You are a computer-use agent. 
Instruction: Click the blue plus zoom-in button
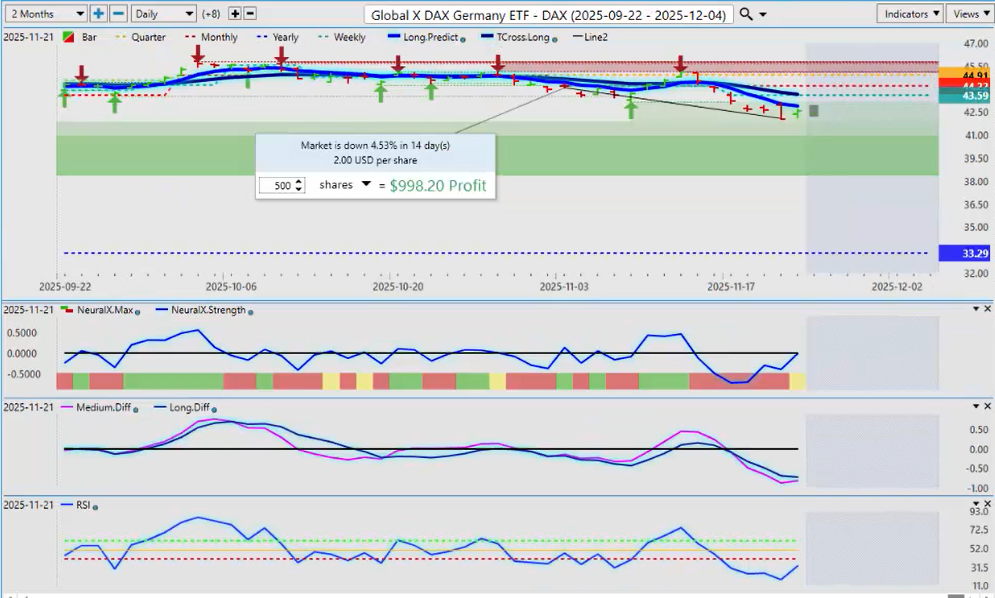coord(98,14)
